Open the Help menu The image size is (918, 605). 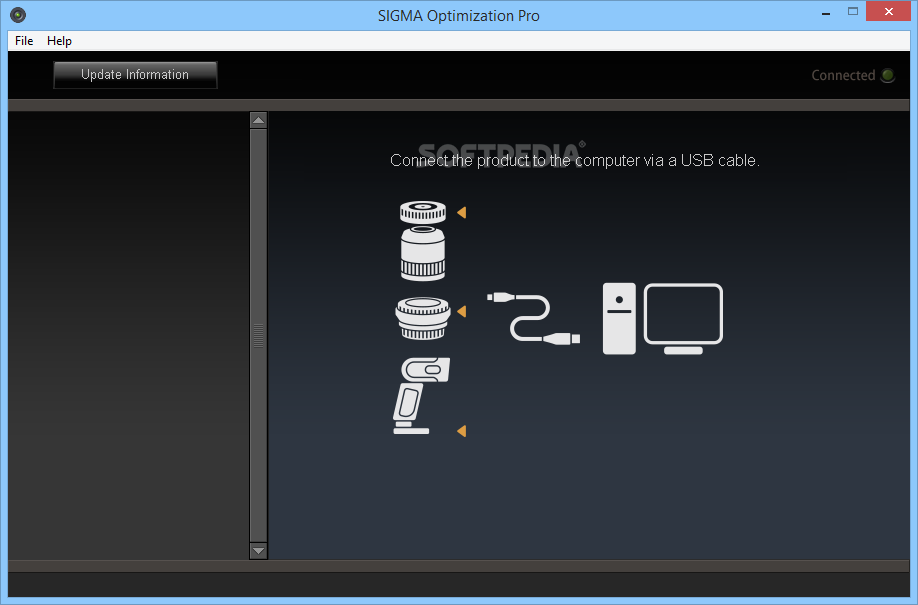(x=59, y=41)
